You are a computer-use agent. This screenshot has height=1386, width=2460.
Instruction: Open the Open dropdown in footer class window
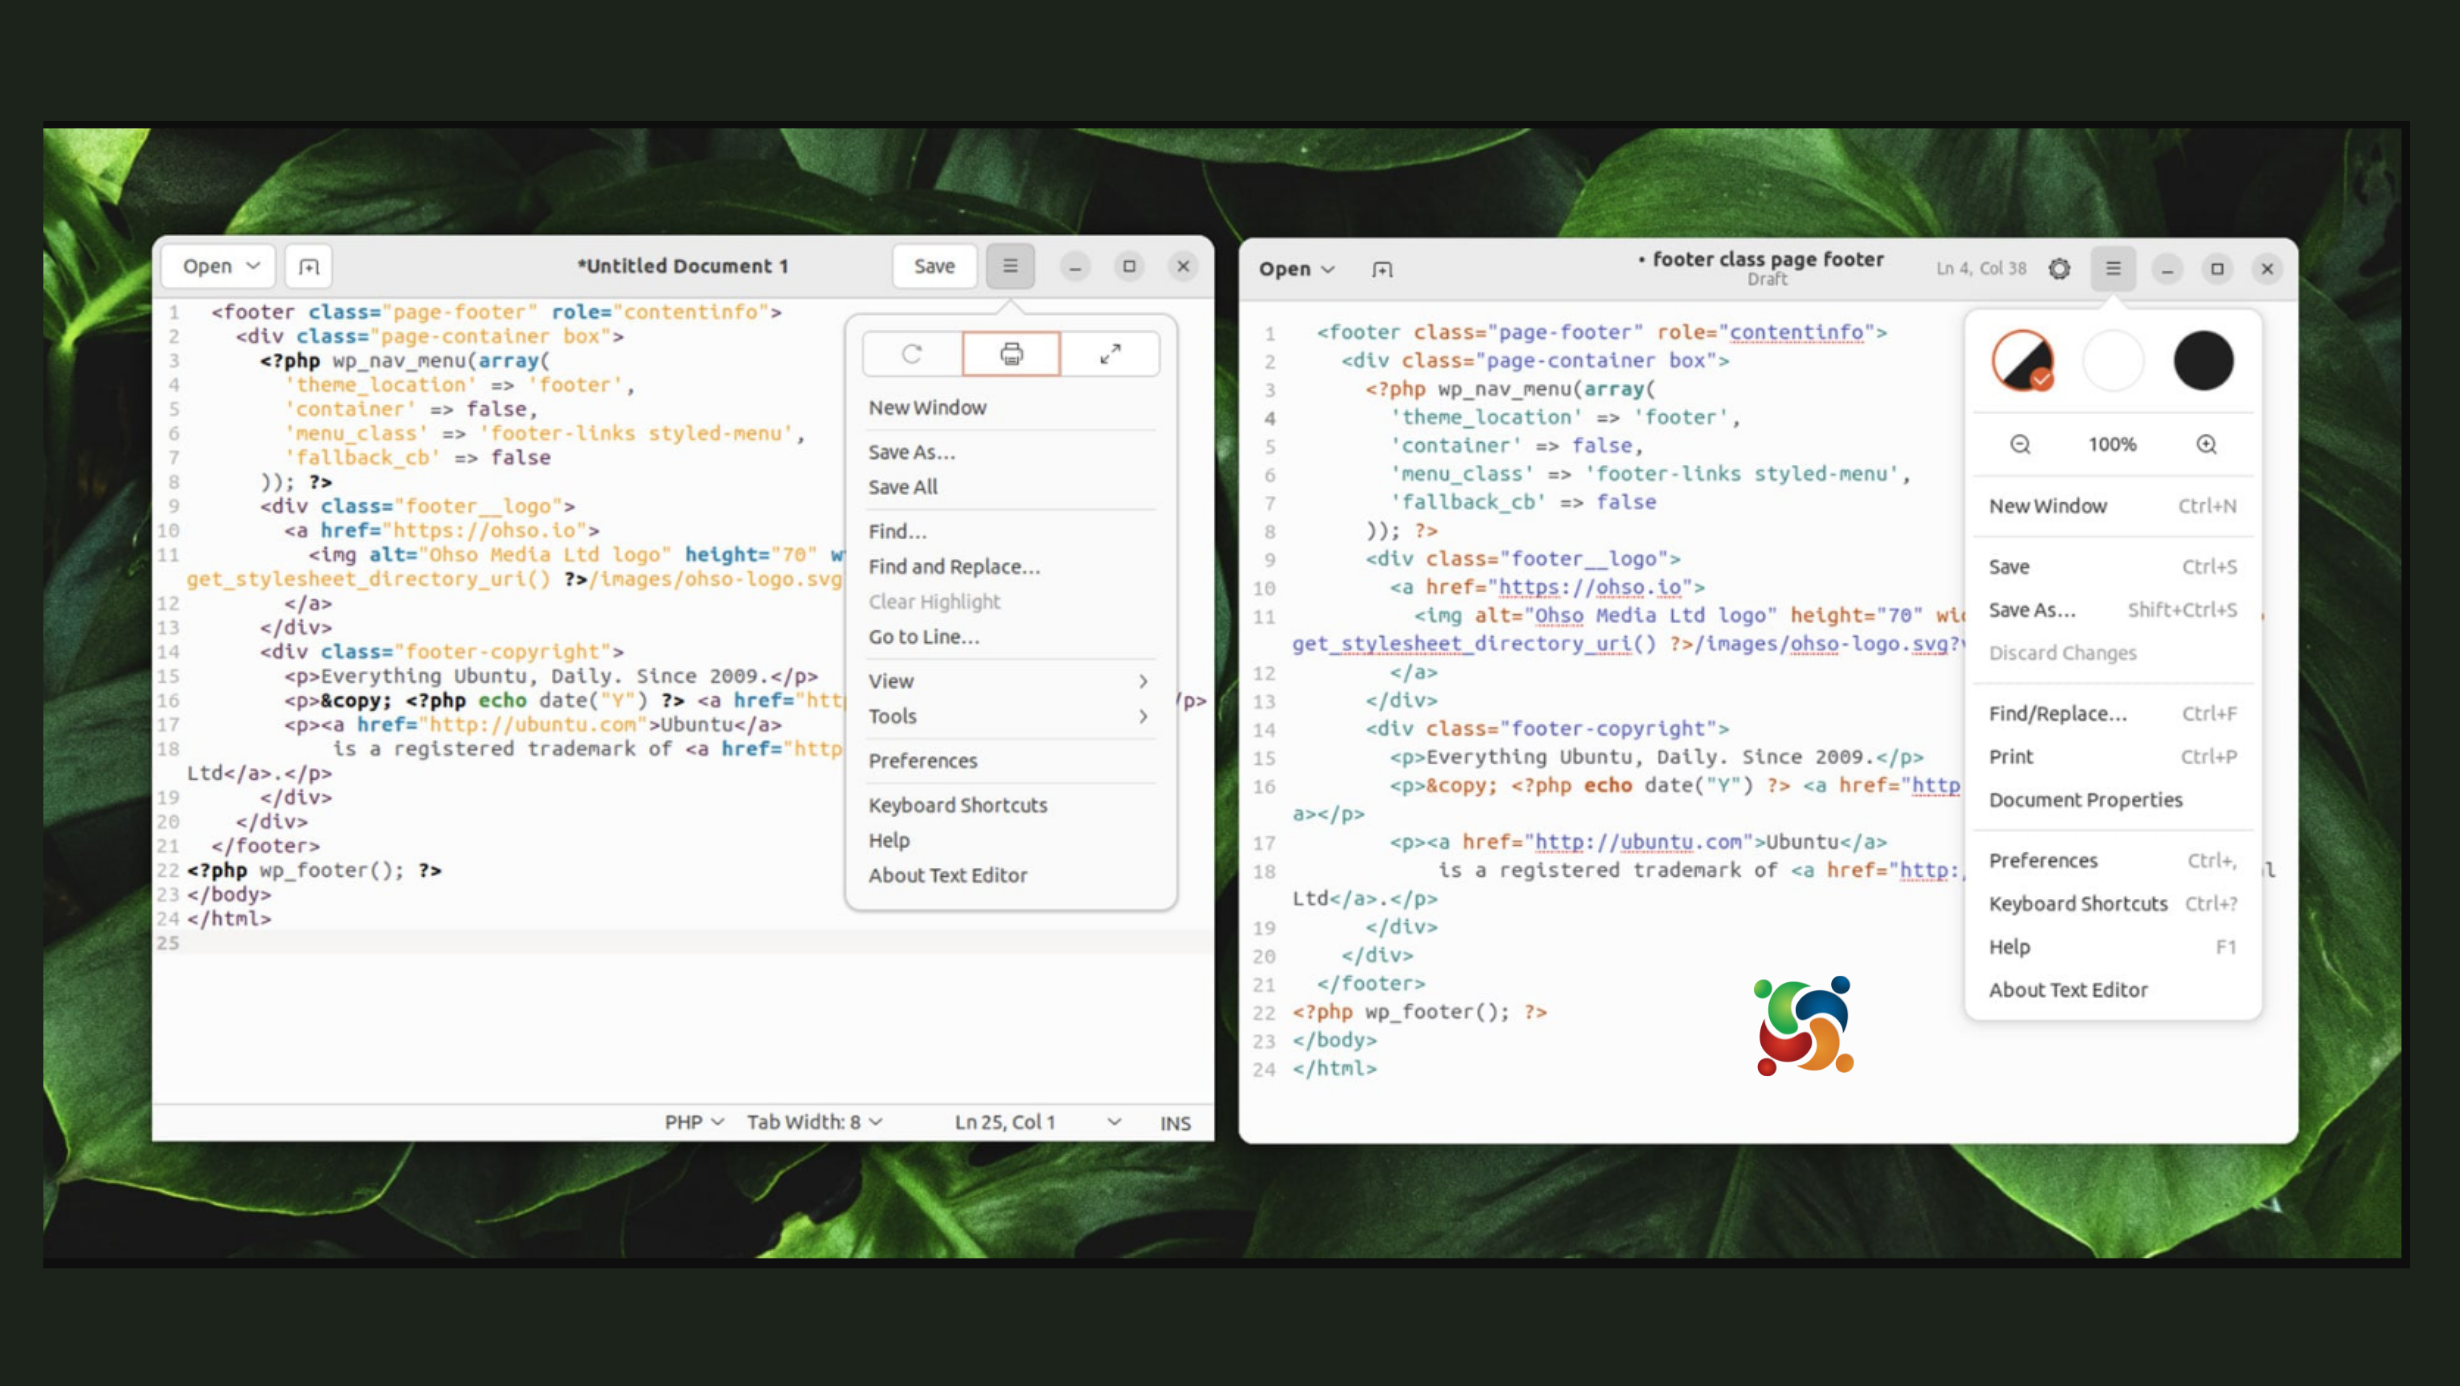[x=1296, y=269]
